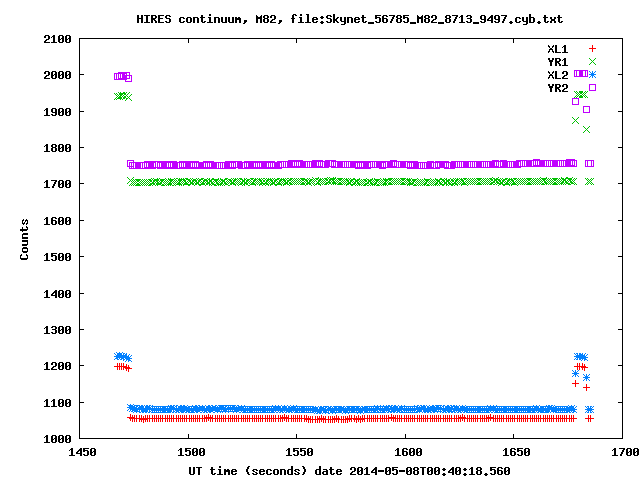Click the 1100 y-axis tick label
Image resolution: width=640 pixels, height=480 pixels.
[57, 403]
